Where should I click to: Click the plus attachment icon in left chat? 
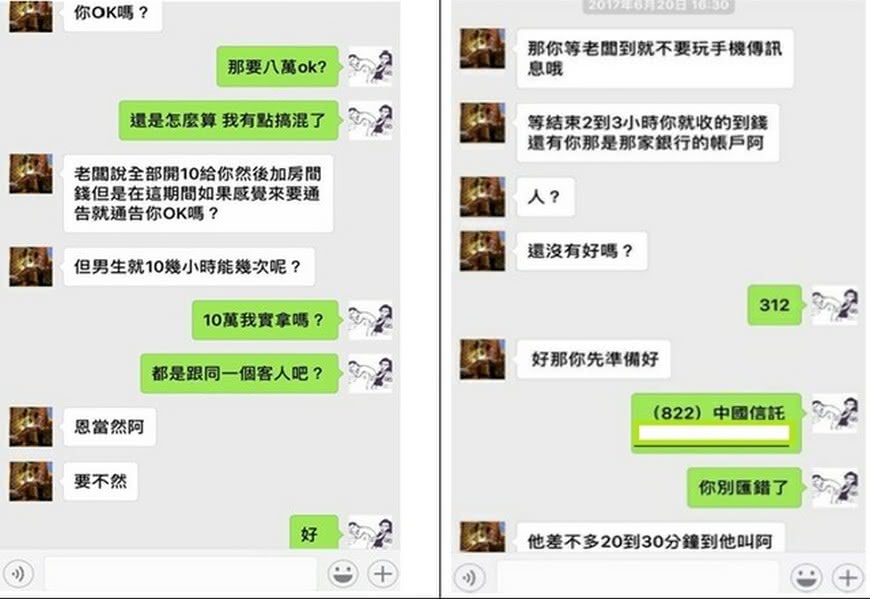coord(383,574)
